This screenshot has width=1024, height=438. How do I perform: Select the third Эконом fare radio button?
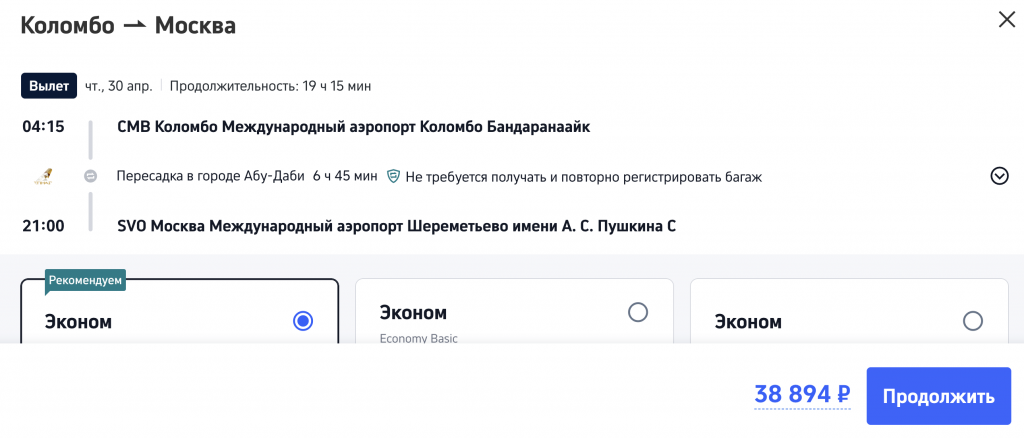[x=972, y=321]
